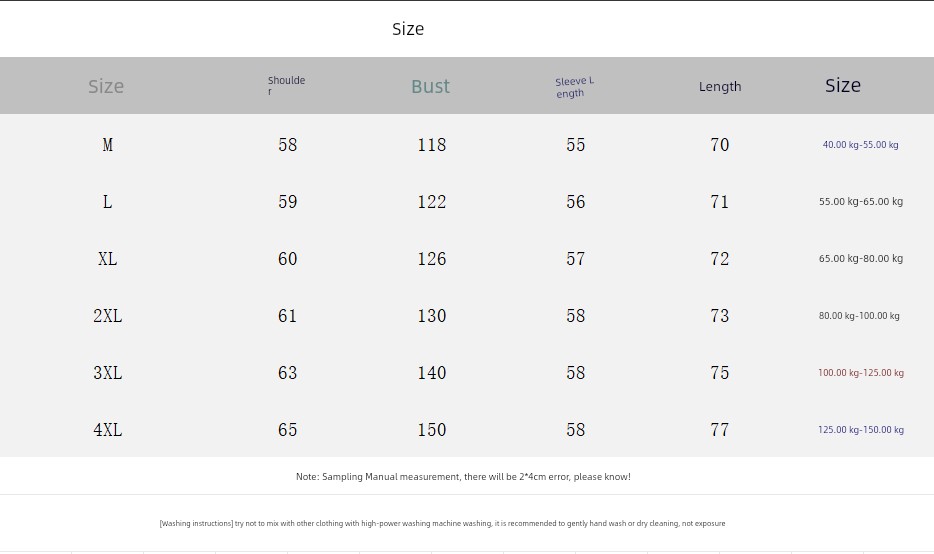Screen dimensions: 934x554
Task: Select the Length column header
Action: [720, 86]
